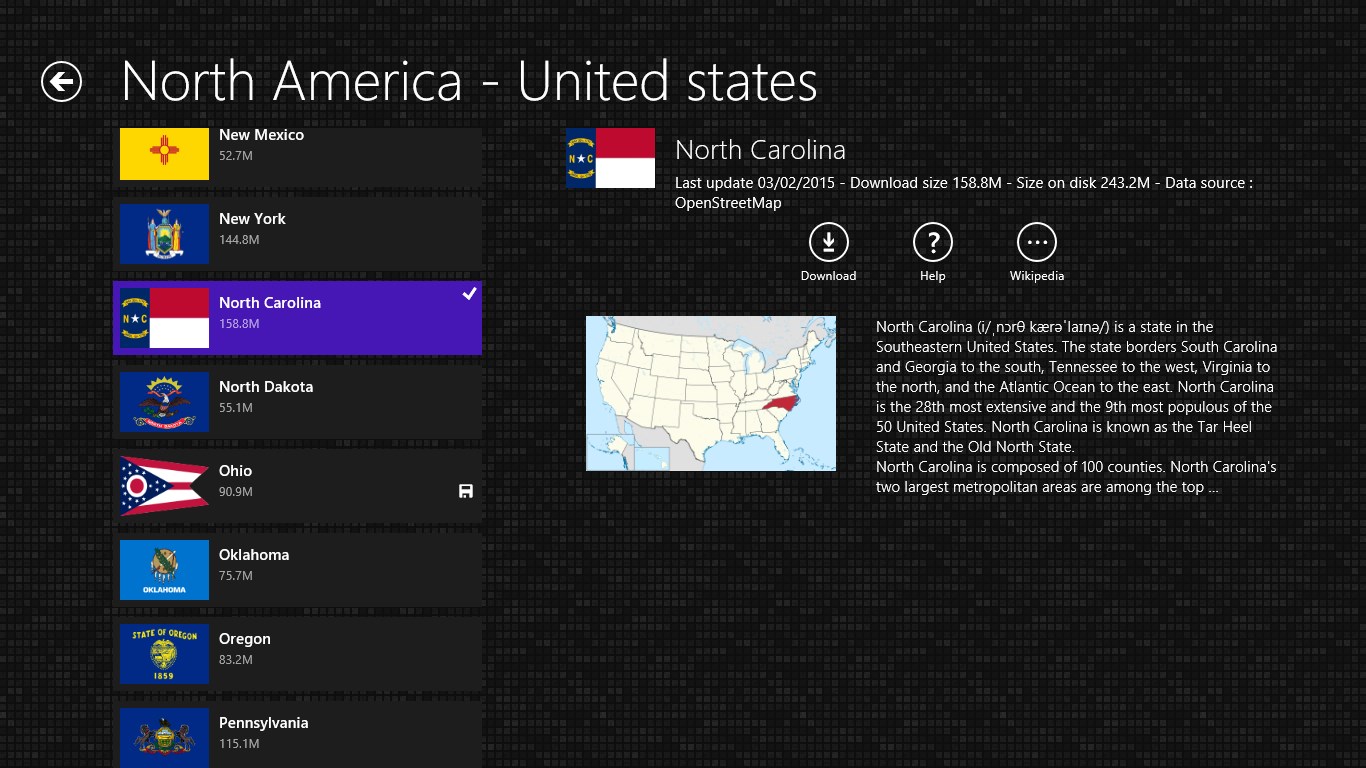
Task: Open the Oklahoma state entry
Action: [298, 569]
